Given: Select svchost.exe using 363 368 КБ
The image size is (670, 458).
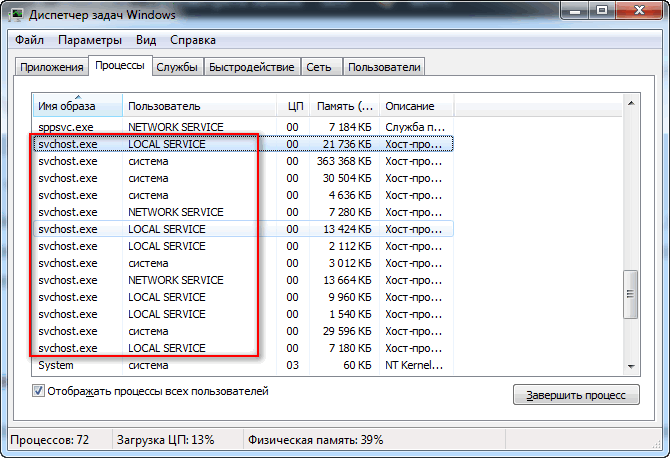Looking at the screenshot, I should point(243,161).
